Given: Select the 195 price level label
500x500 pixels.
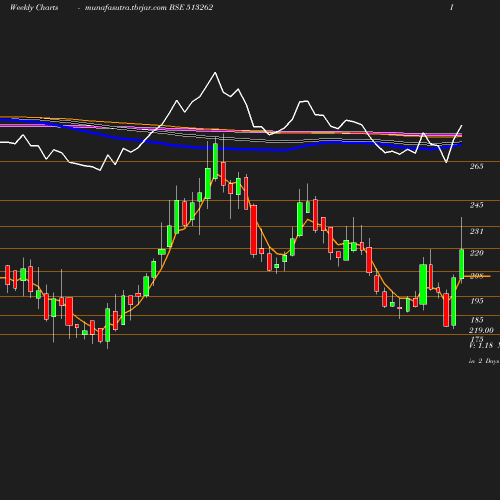Looking at the screenshot, I should click(477, 301).
